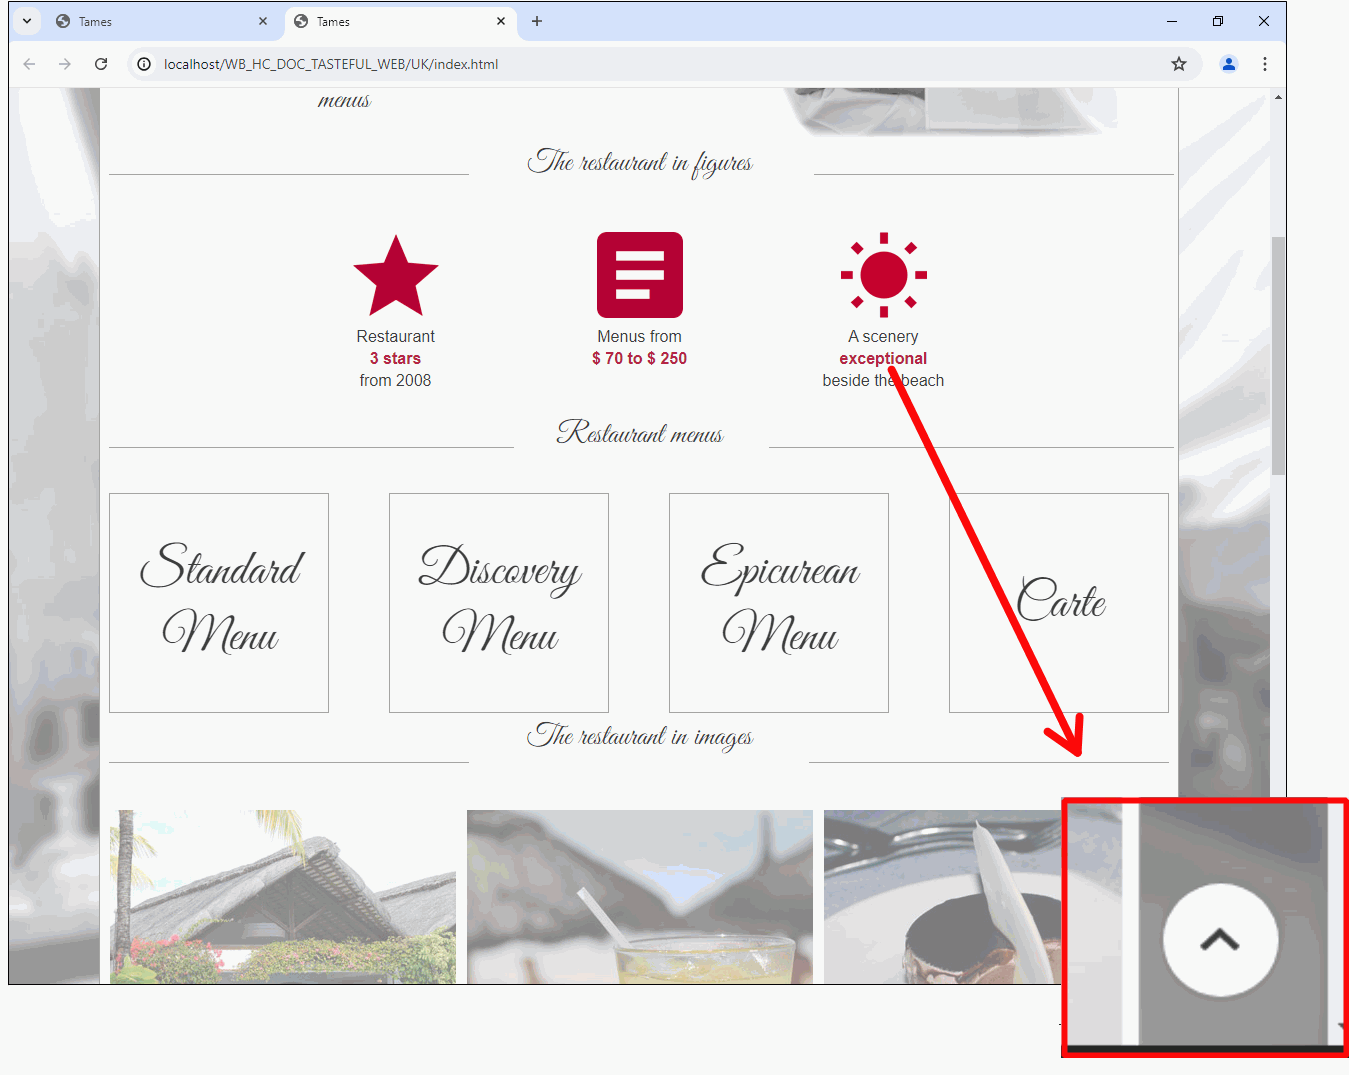Click '$ 70 to $ 250' price text
1350x1076 pixels.
639,358
